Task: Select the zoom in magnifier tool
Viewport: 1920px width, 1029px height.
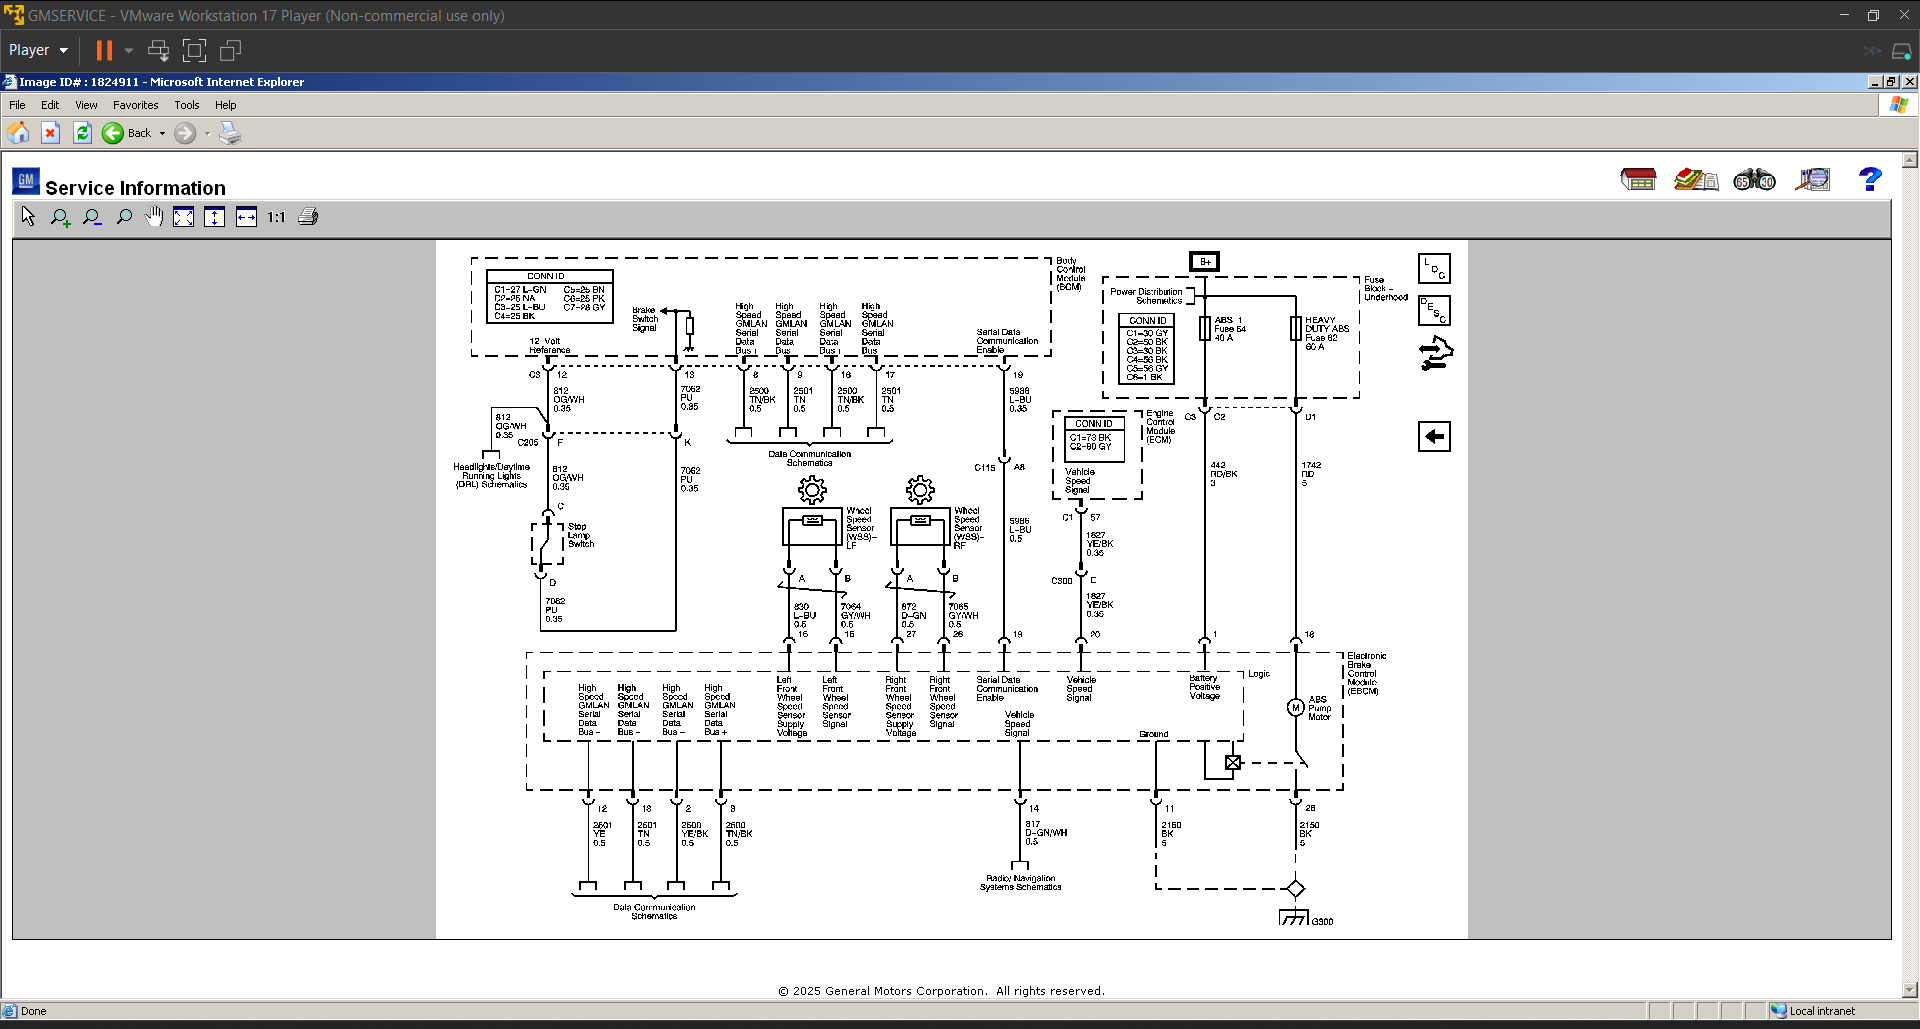Action: click(60, 217)
